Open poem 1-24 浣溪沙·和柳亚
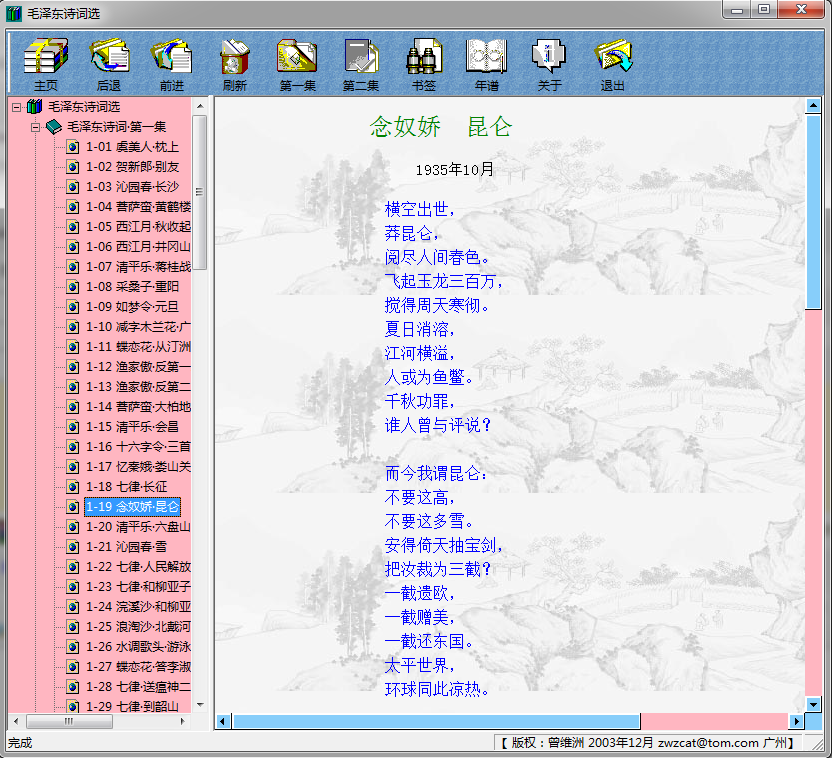The image size is (832, 758). click(x=138, y=607)
